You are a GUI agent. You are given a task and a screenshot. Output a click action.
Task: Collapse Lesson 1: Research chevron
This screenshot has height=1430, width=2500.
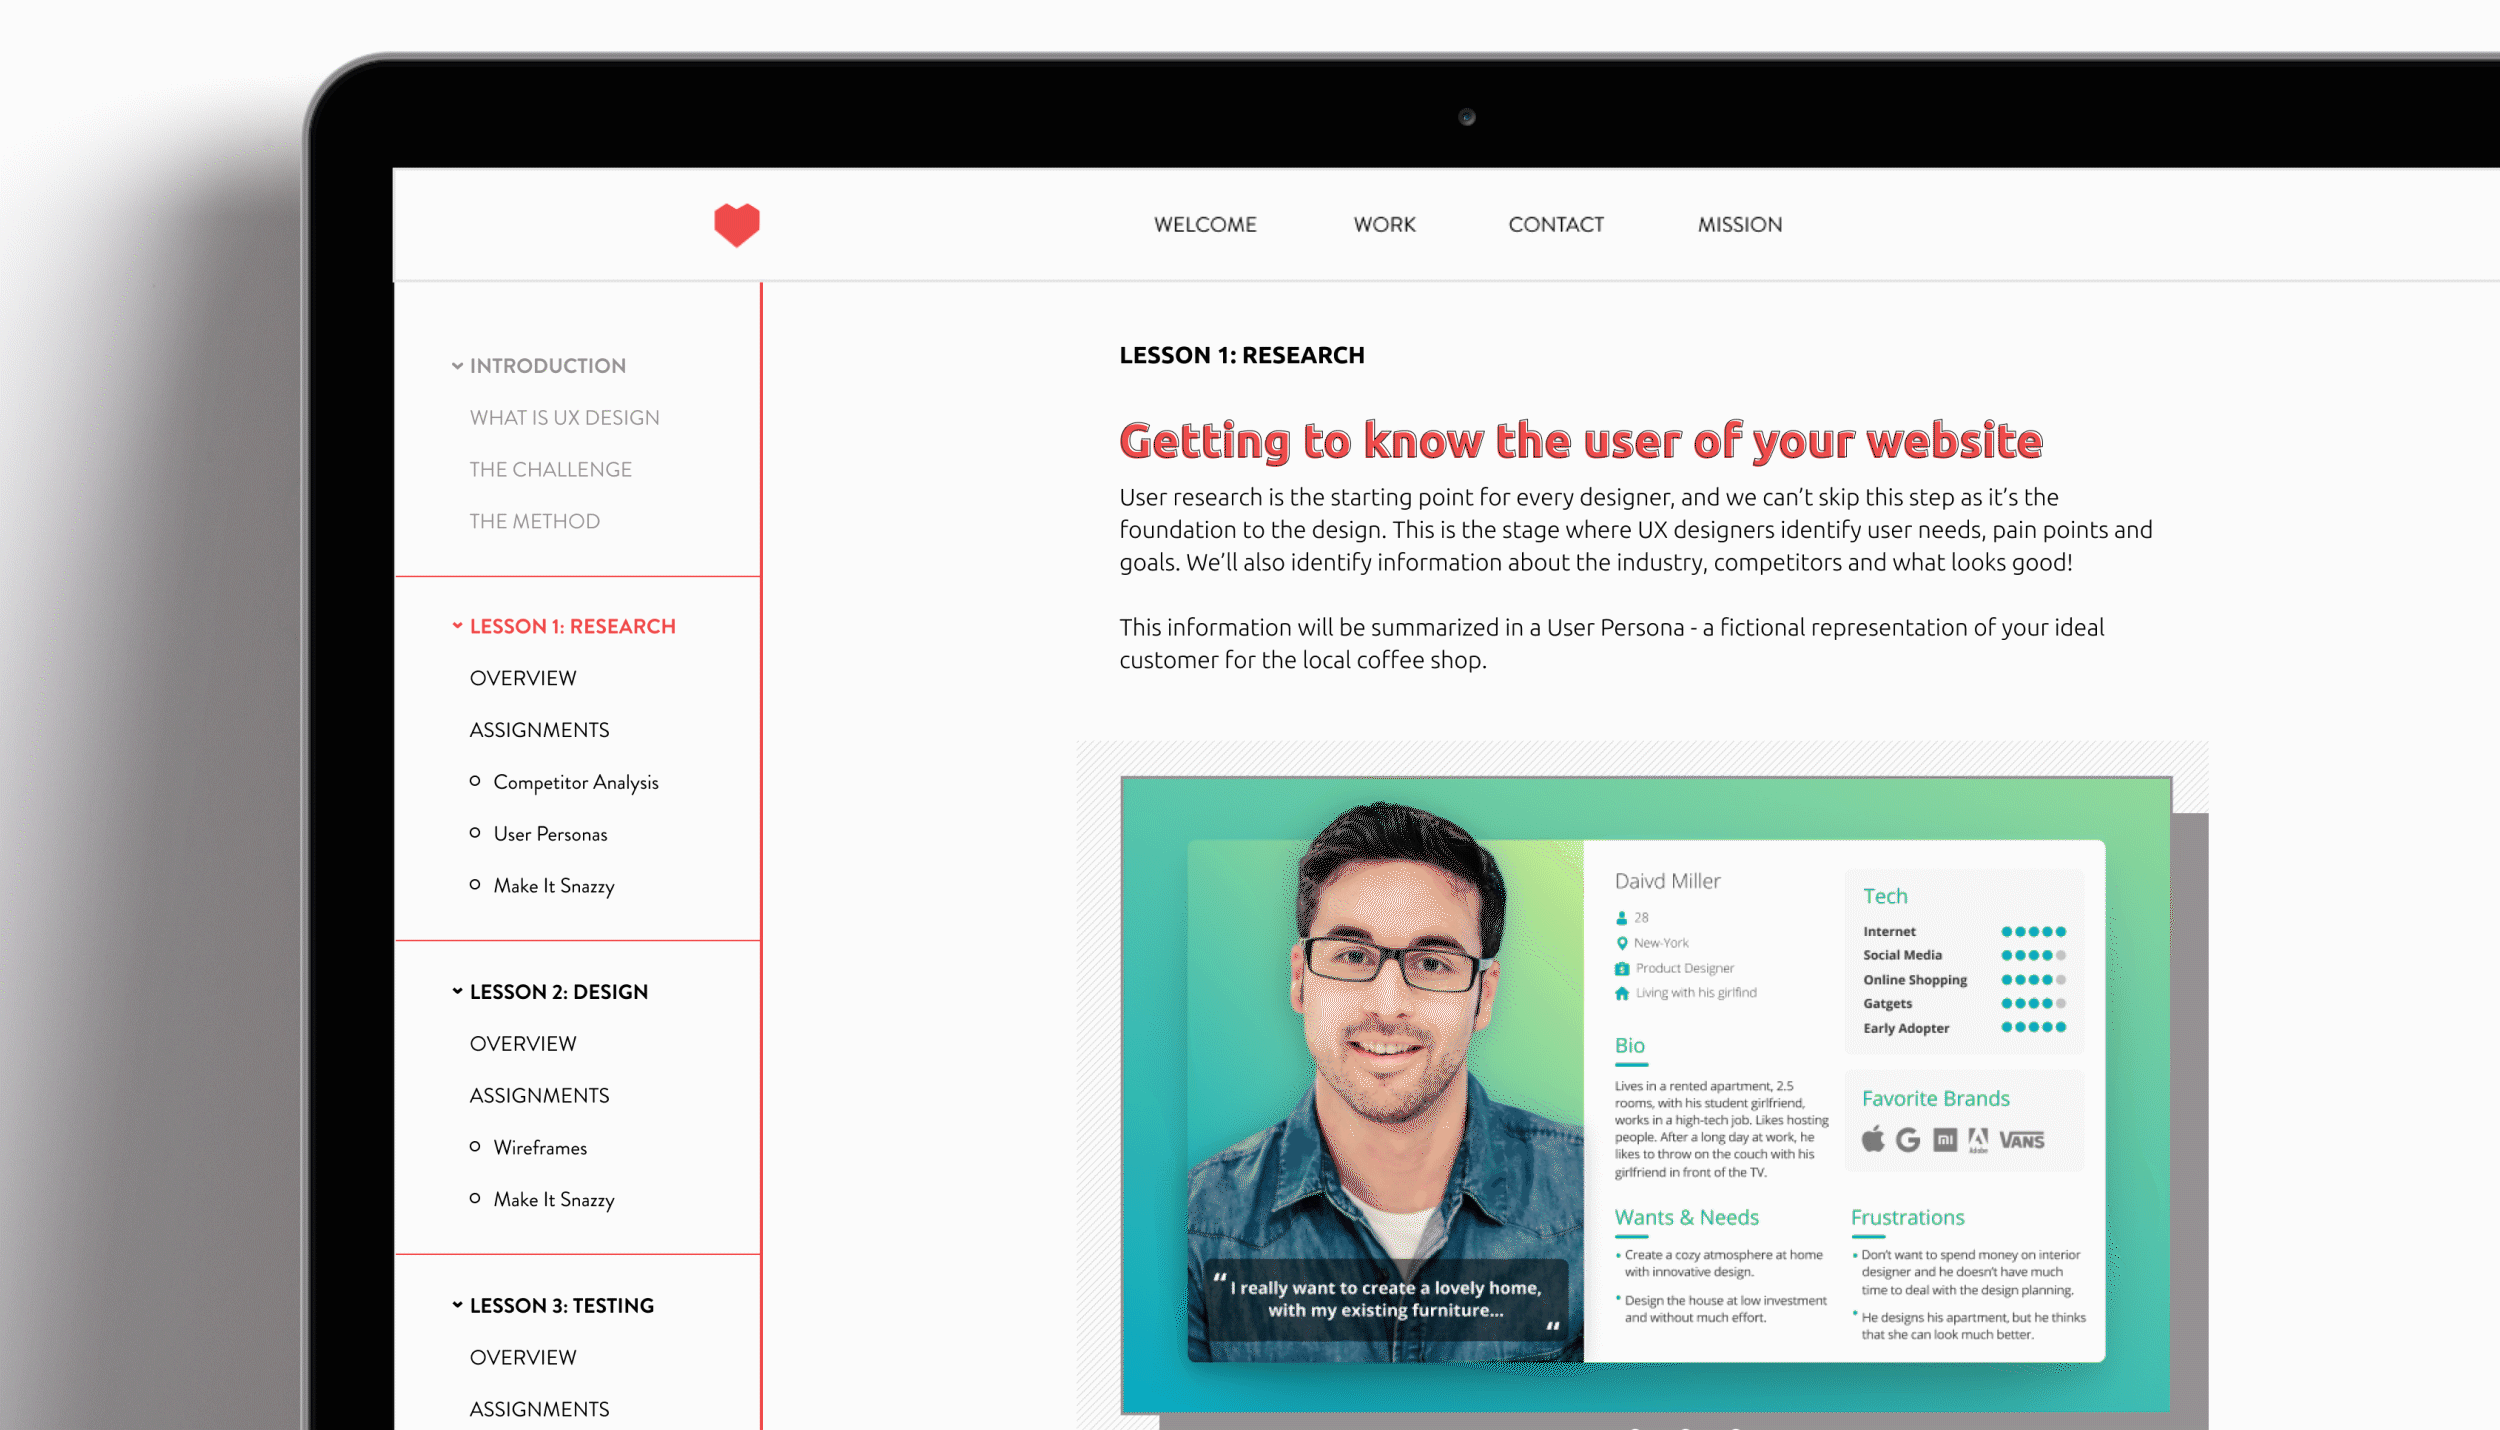(457, 626)
